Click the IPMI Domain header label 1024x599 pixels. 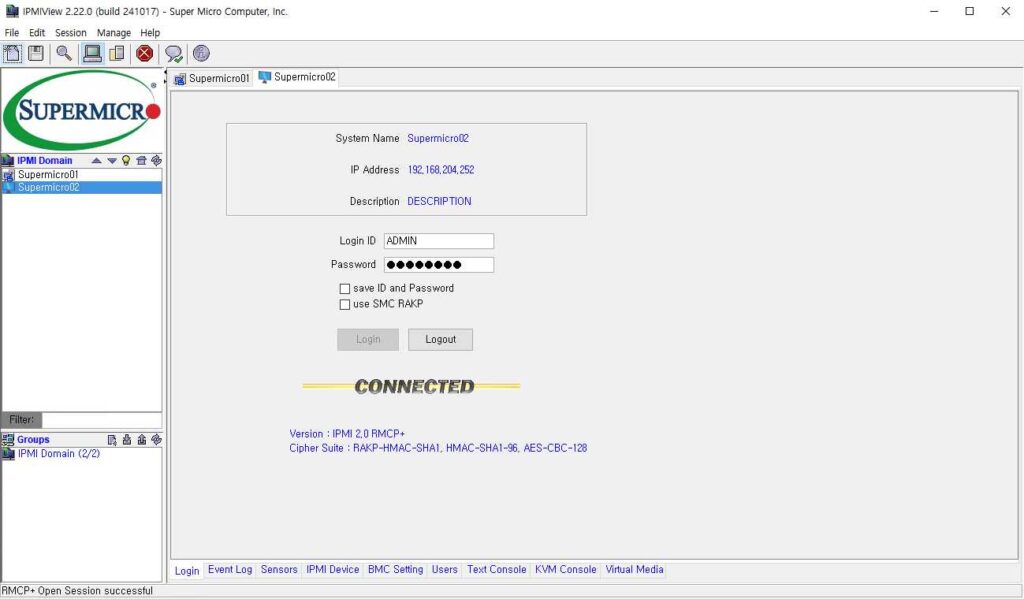[x=44, y=161]
